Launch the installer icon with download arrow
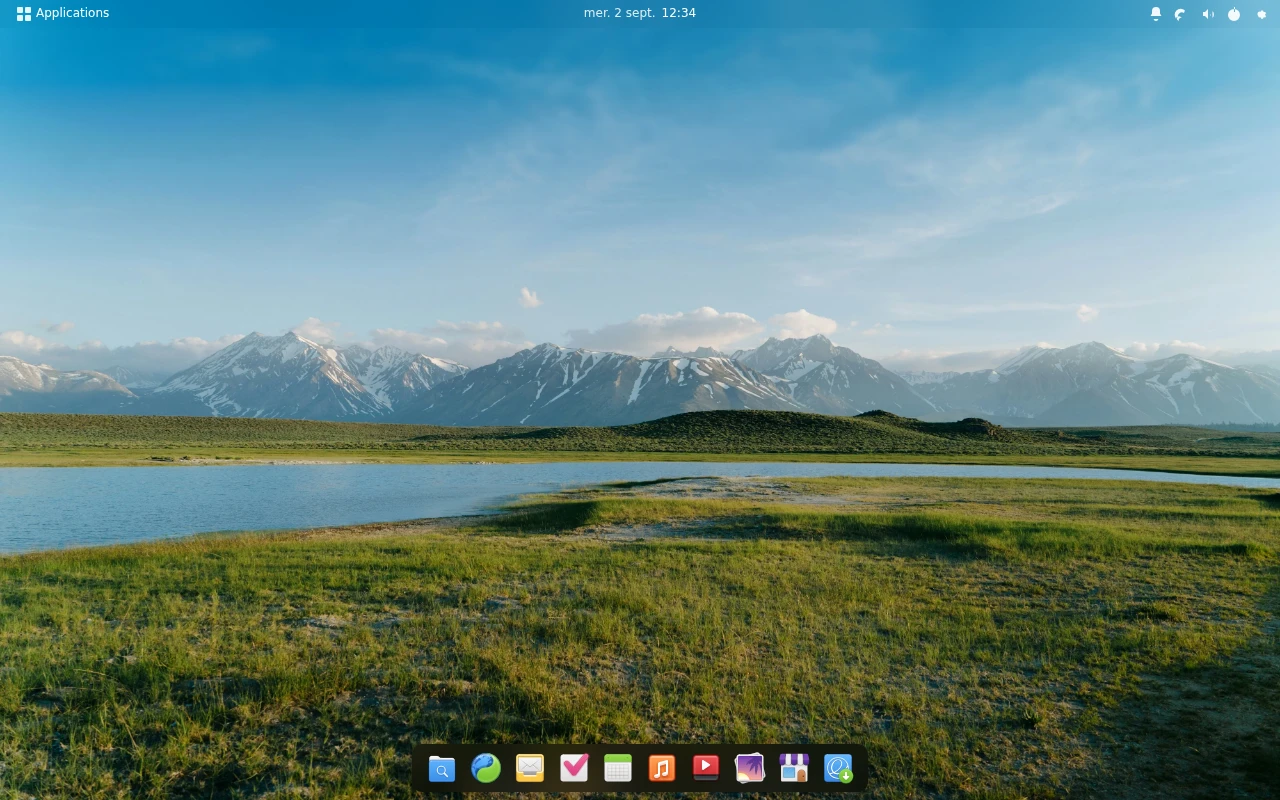 point(838,768)
